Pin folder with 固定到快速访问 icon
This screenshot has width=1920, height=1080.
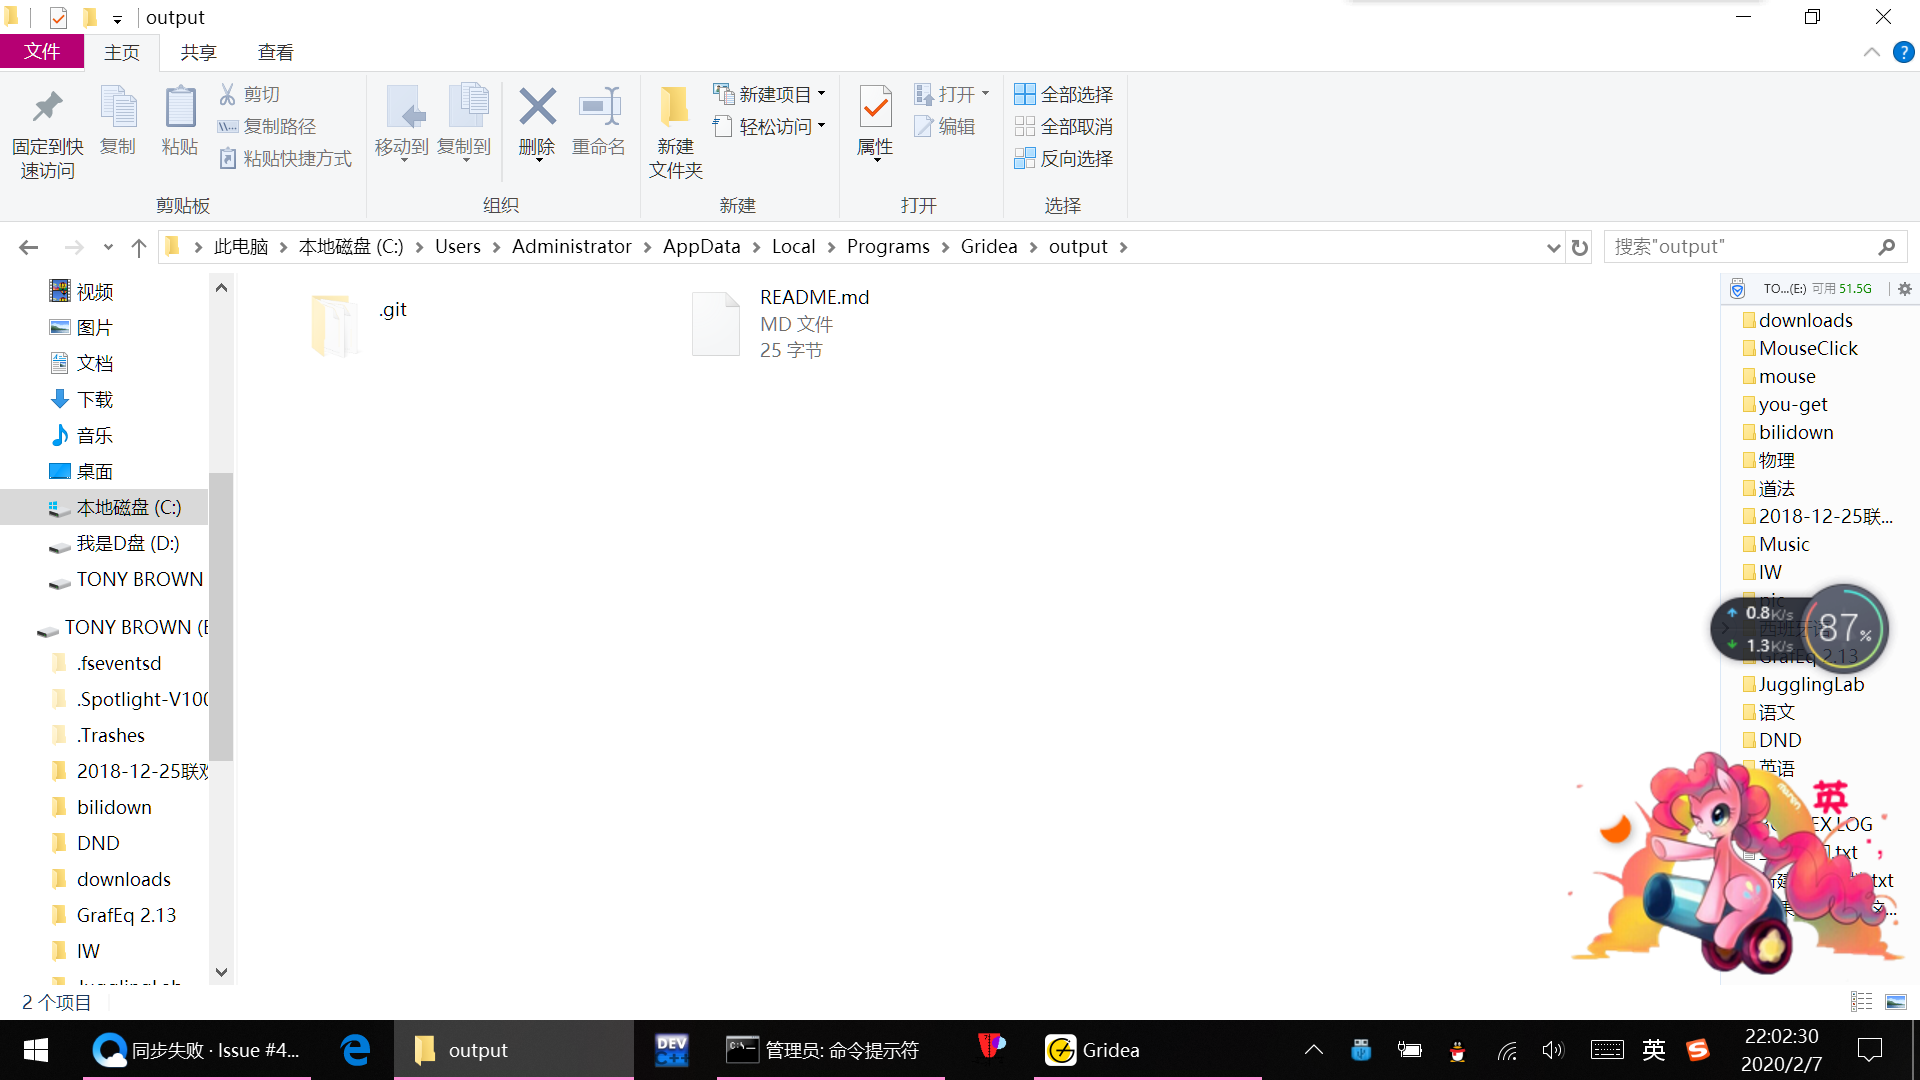point(47,130)
